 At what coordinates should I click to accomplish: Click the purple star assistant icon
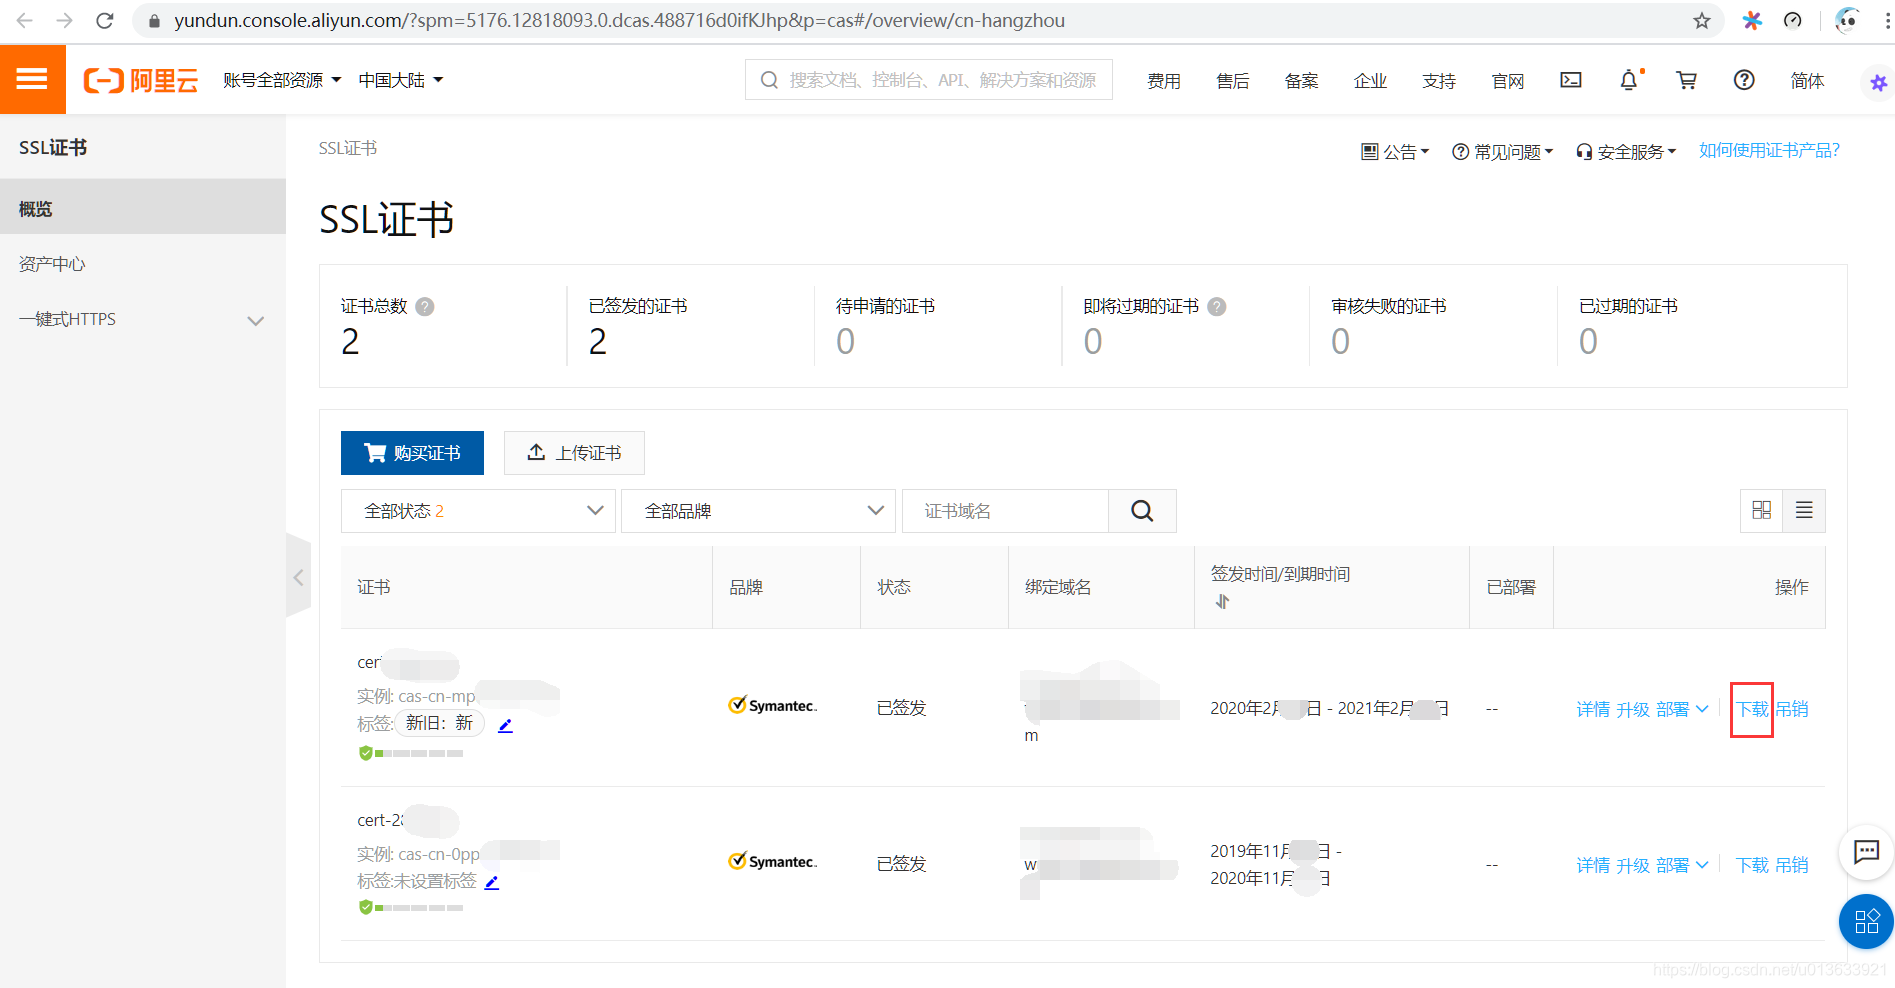pyautogui.click(x=1878, y=83)
